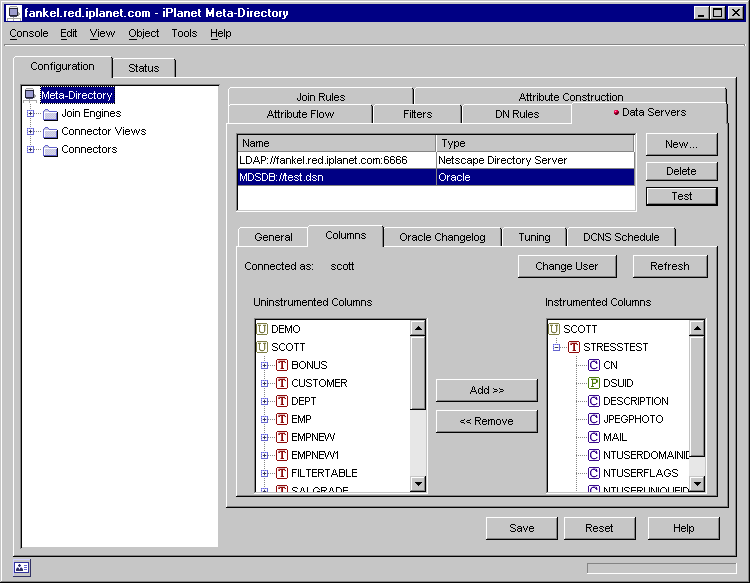750x583 pixels.
Task: Click the title bar application icon
Action: click(x=14, y=13)
